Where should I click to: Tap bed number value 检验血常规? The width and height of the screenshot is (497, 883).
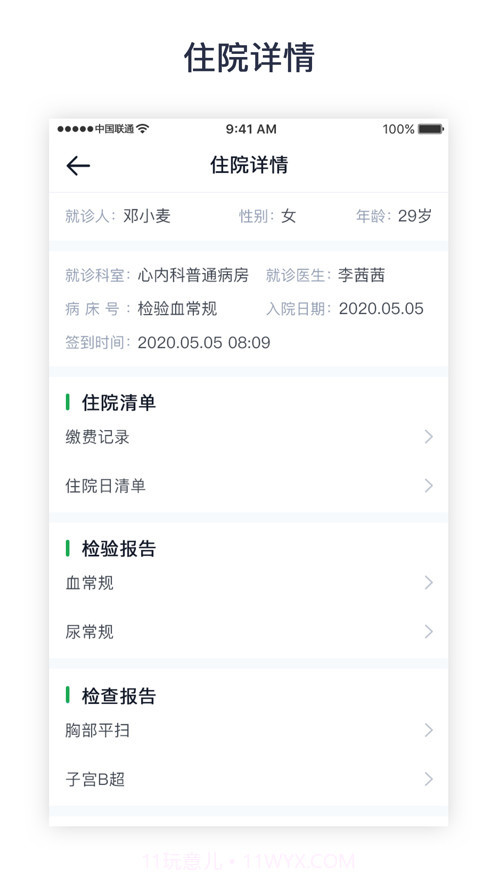[177, 309]
